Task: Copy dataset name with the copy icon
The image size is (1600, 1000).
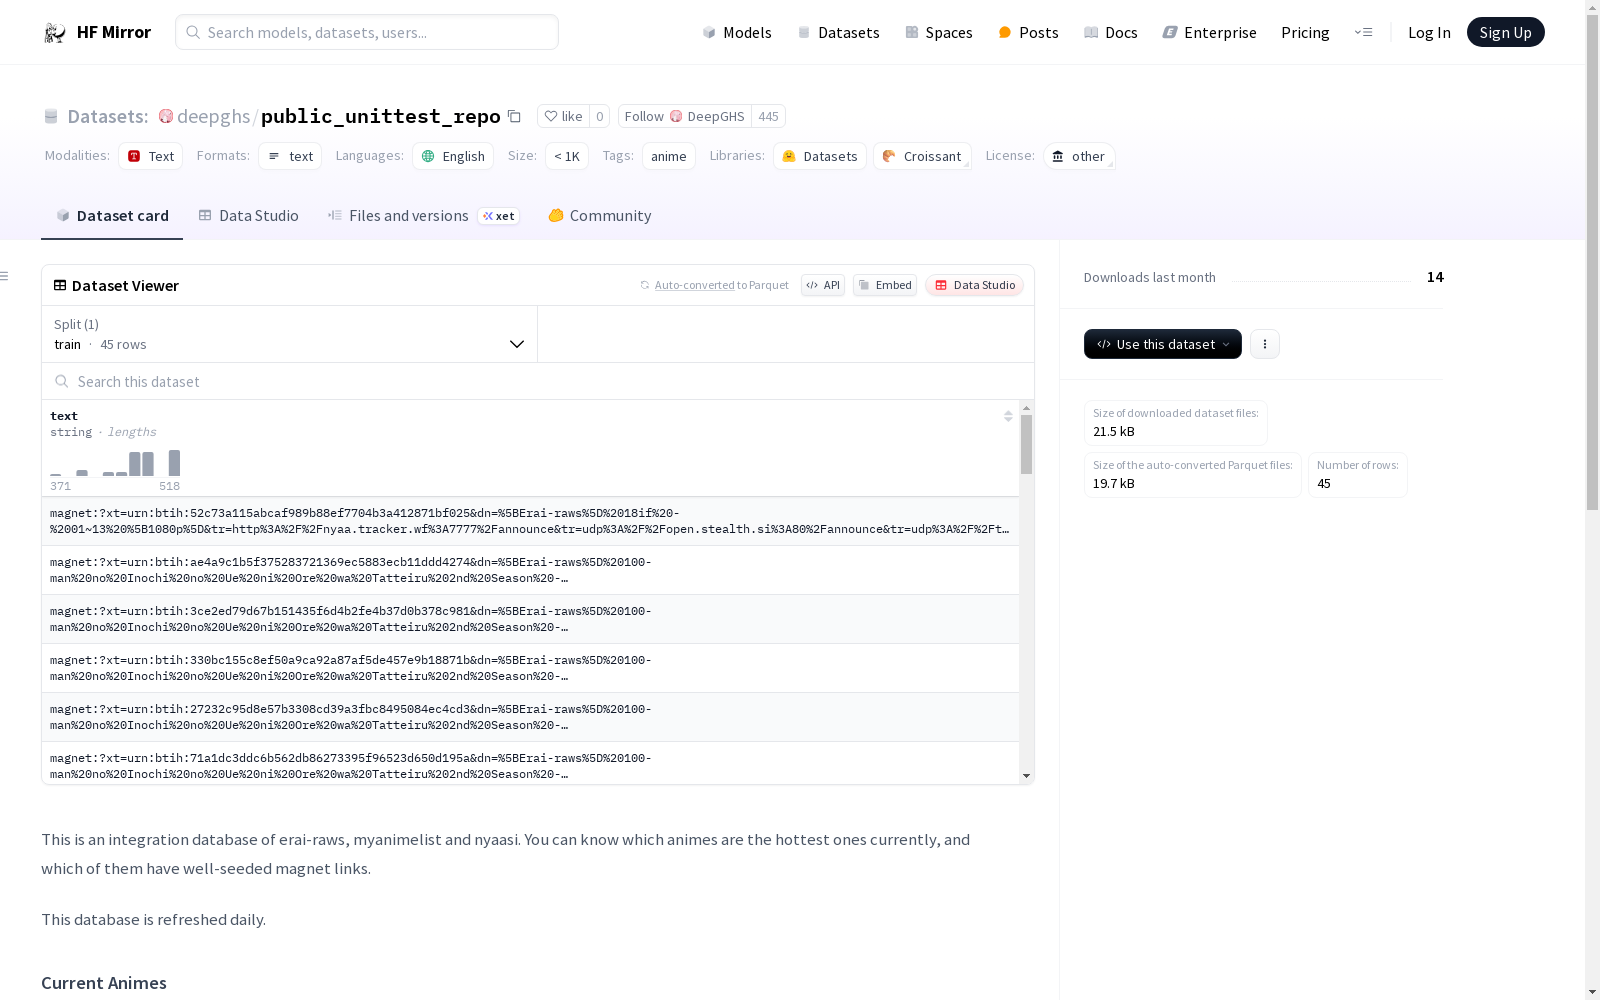Action: pyautogui.click(x=514, y=116)
